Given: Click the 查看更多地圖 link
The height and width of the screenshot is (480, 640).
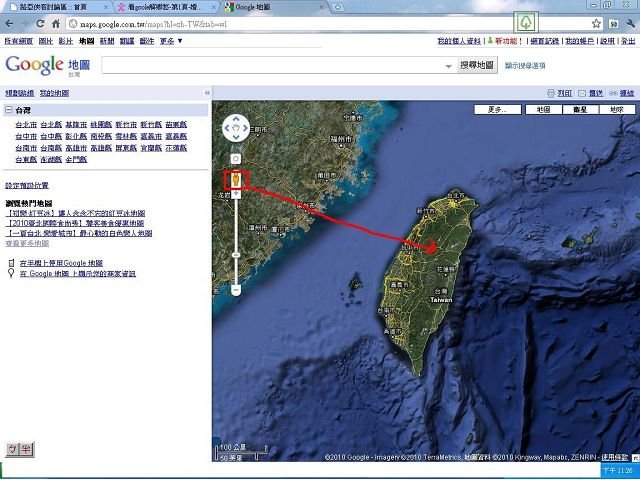Looking at the screenshot, I should pos(27,243).
